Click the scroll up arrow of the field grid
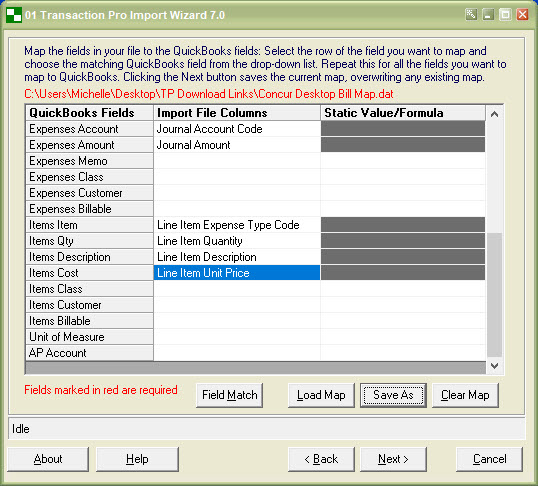 (x=494, y=114)
